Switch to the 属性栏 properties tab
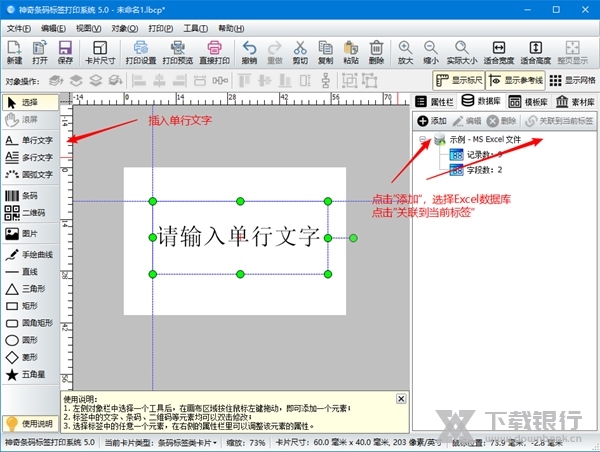600x452 pixels. pyautogui.click(x=434, y=102)
